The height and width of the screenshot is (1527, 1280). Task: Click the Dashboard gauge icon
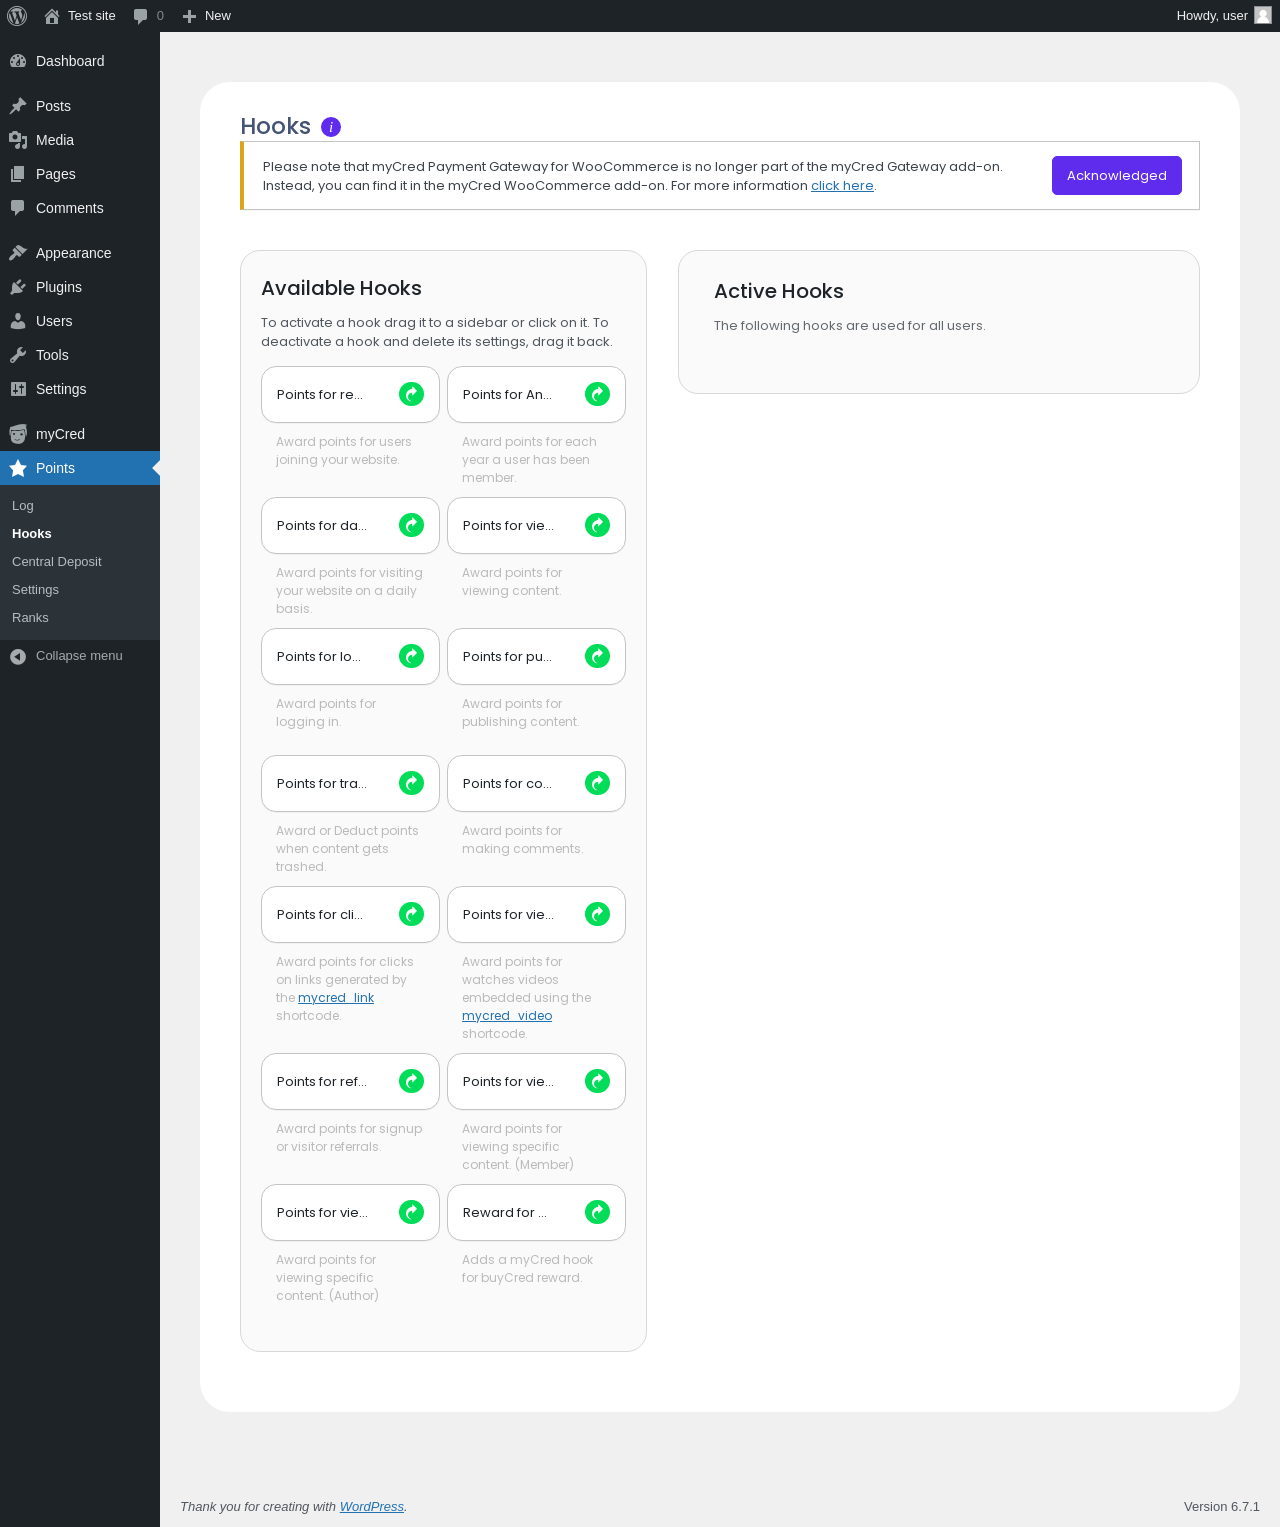[18, 61]
